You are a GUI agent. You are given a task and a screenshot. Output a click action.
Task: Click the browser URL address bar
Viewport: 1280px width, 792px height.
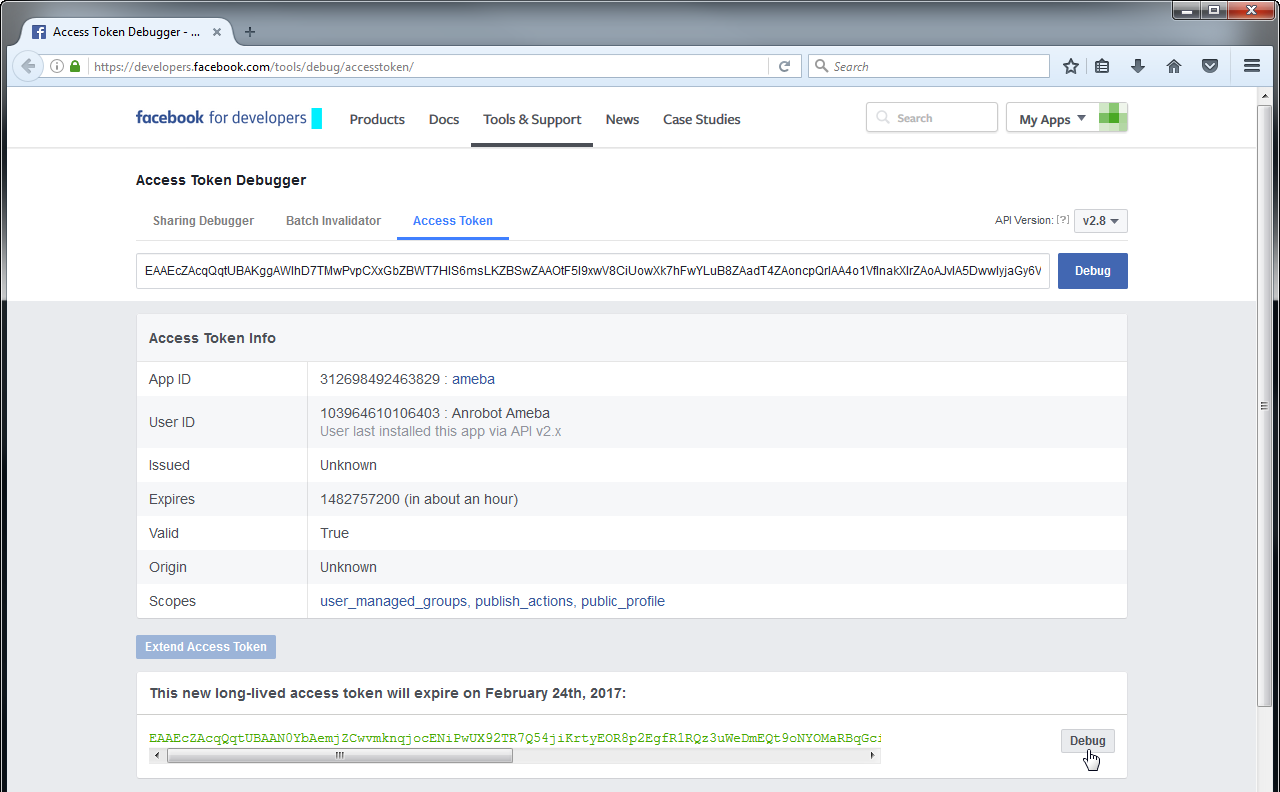(429, 67)
